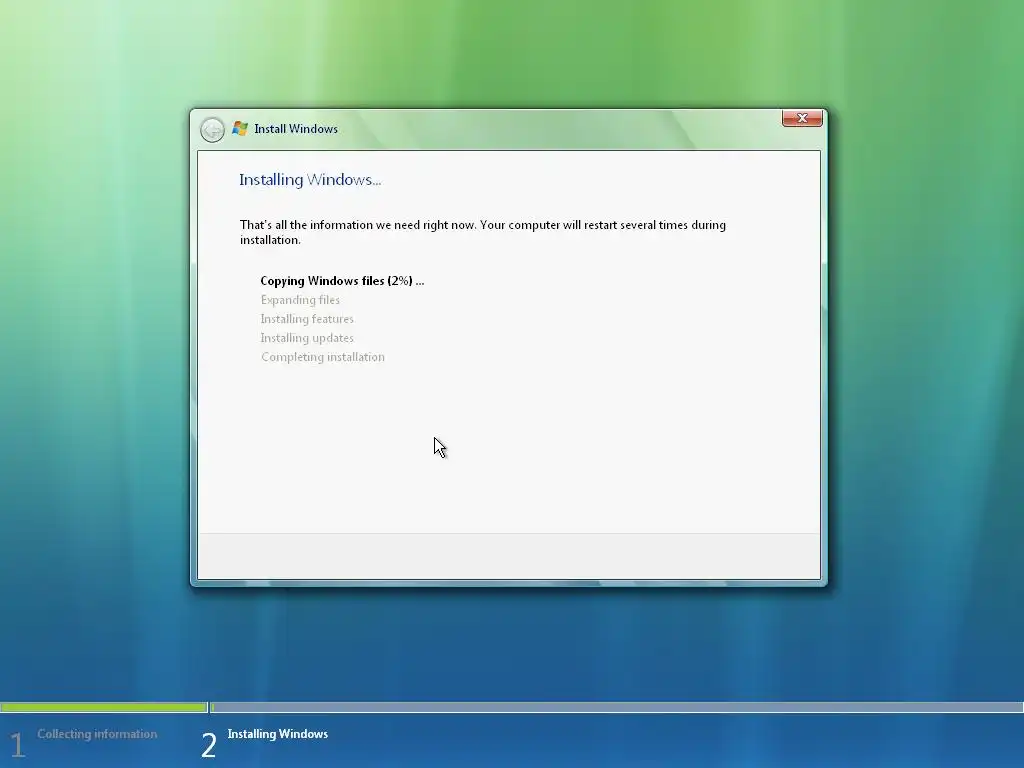The width and height of the screenshot is (1024, 768).
Task: Close the Install Windows dialog
Action: [802, 118]
